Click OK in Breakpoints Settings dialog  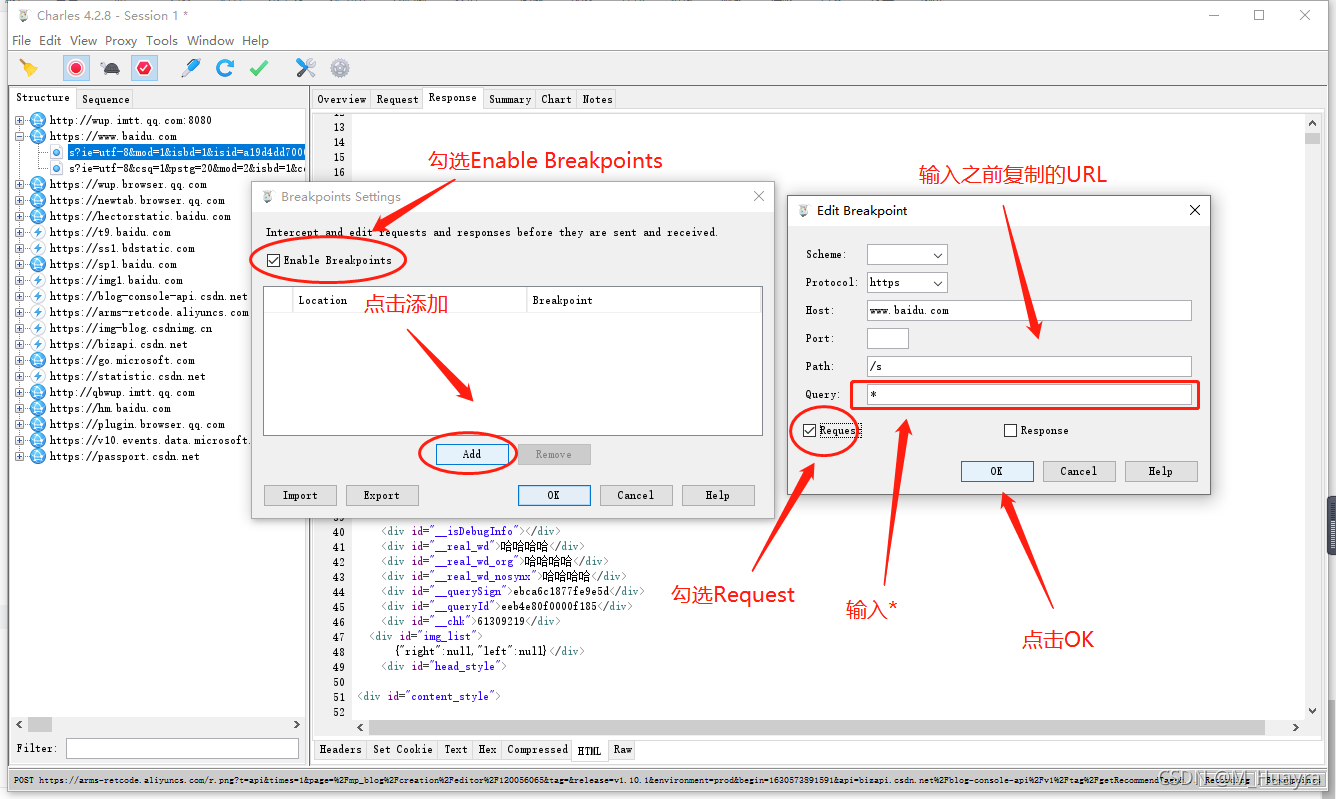click(554, 495)
